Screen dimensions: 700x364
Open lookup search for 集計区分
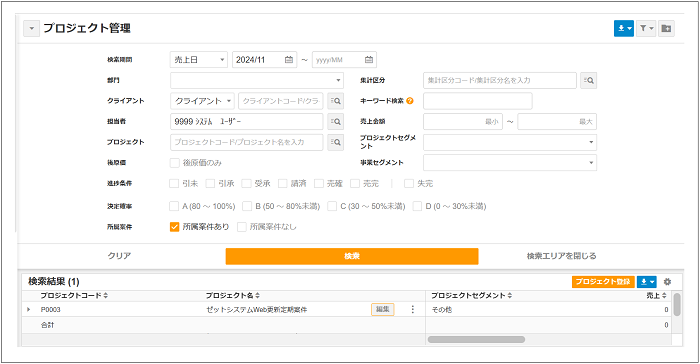(x=588, y=80)
